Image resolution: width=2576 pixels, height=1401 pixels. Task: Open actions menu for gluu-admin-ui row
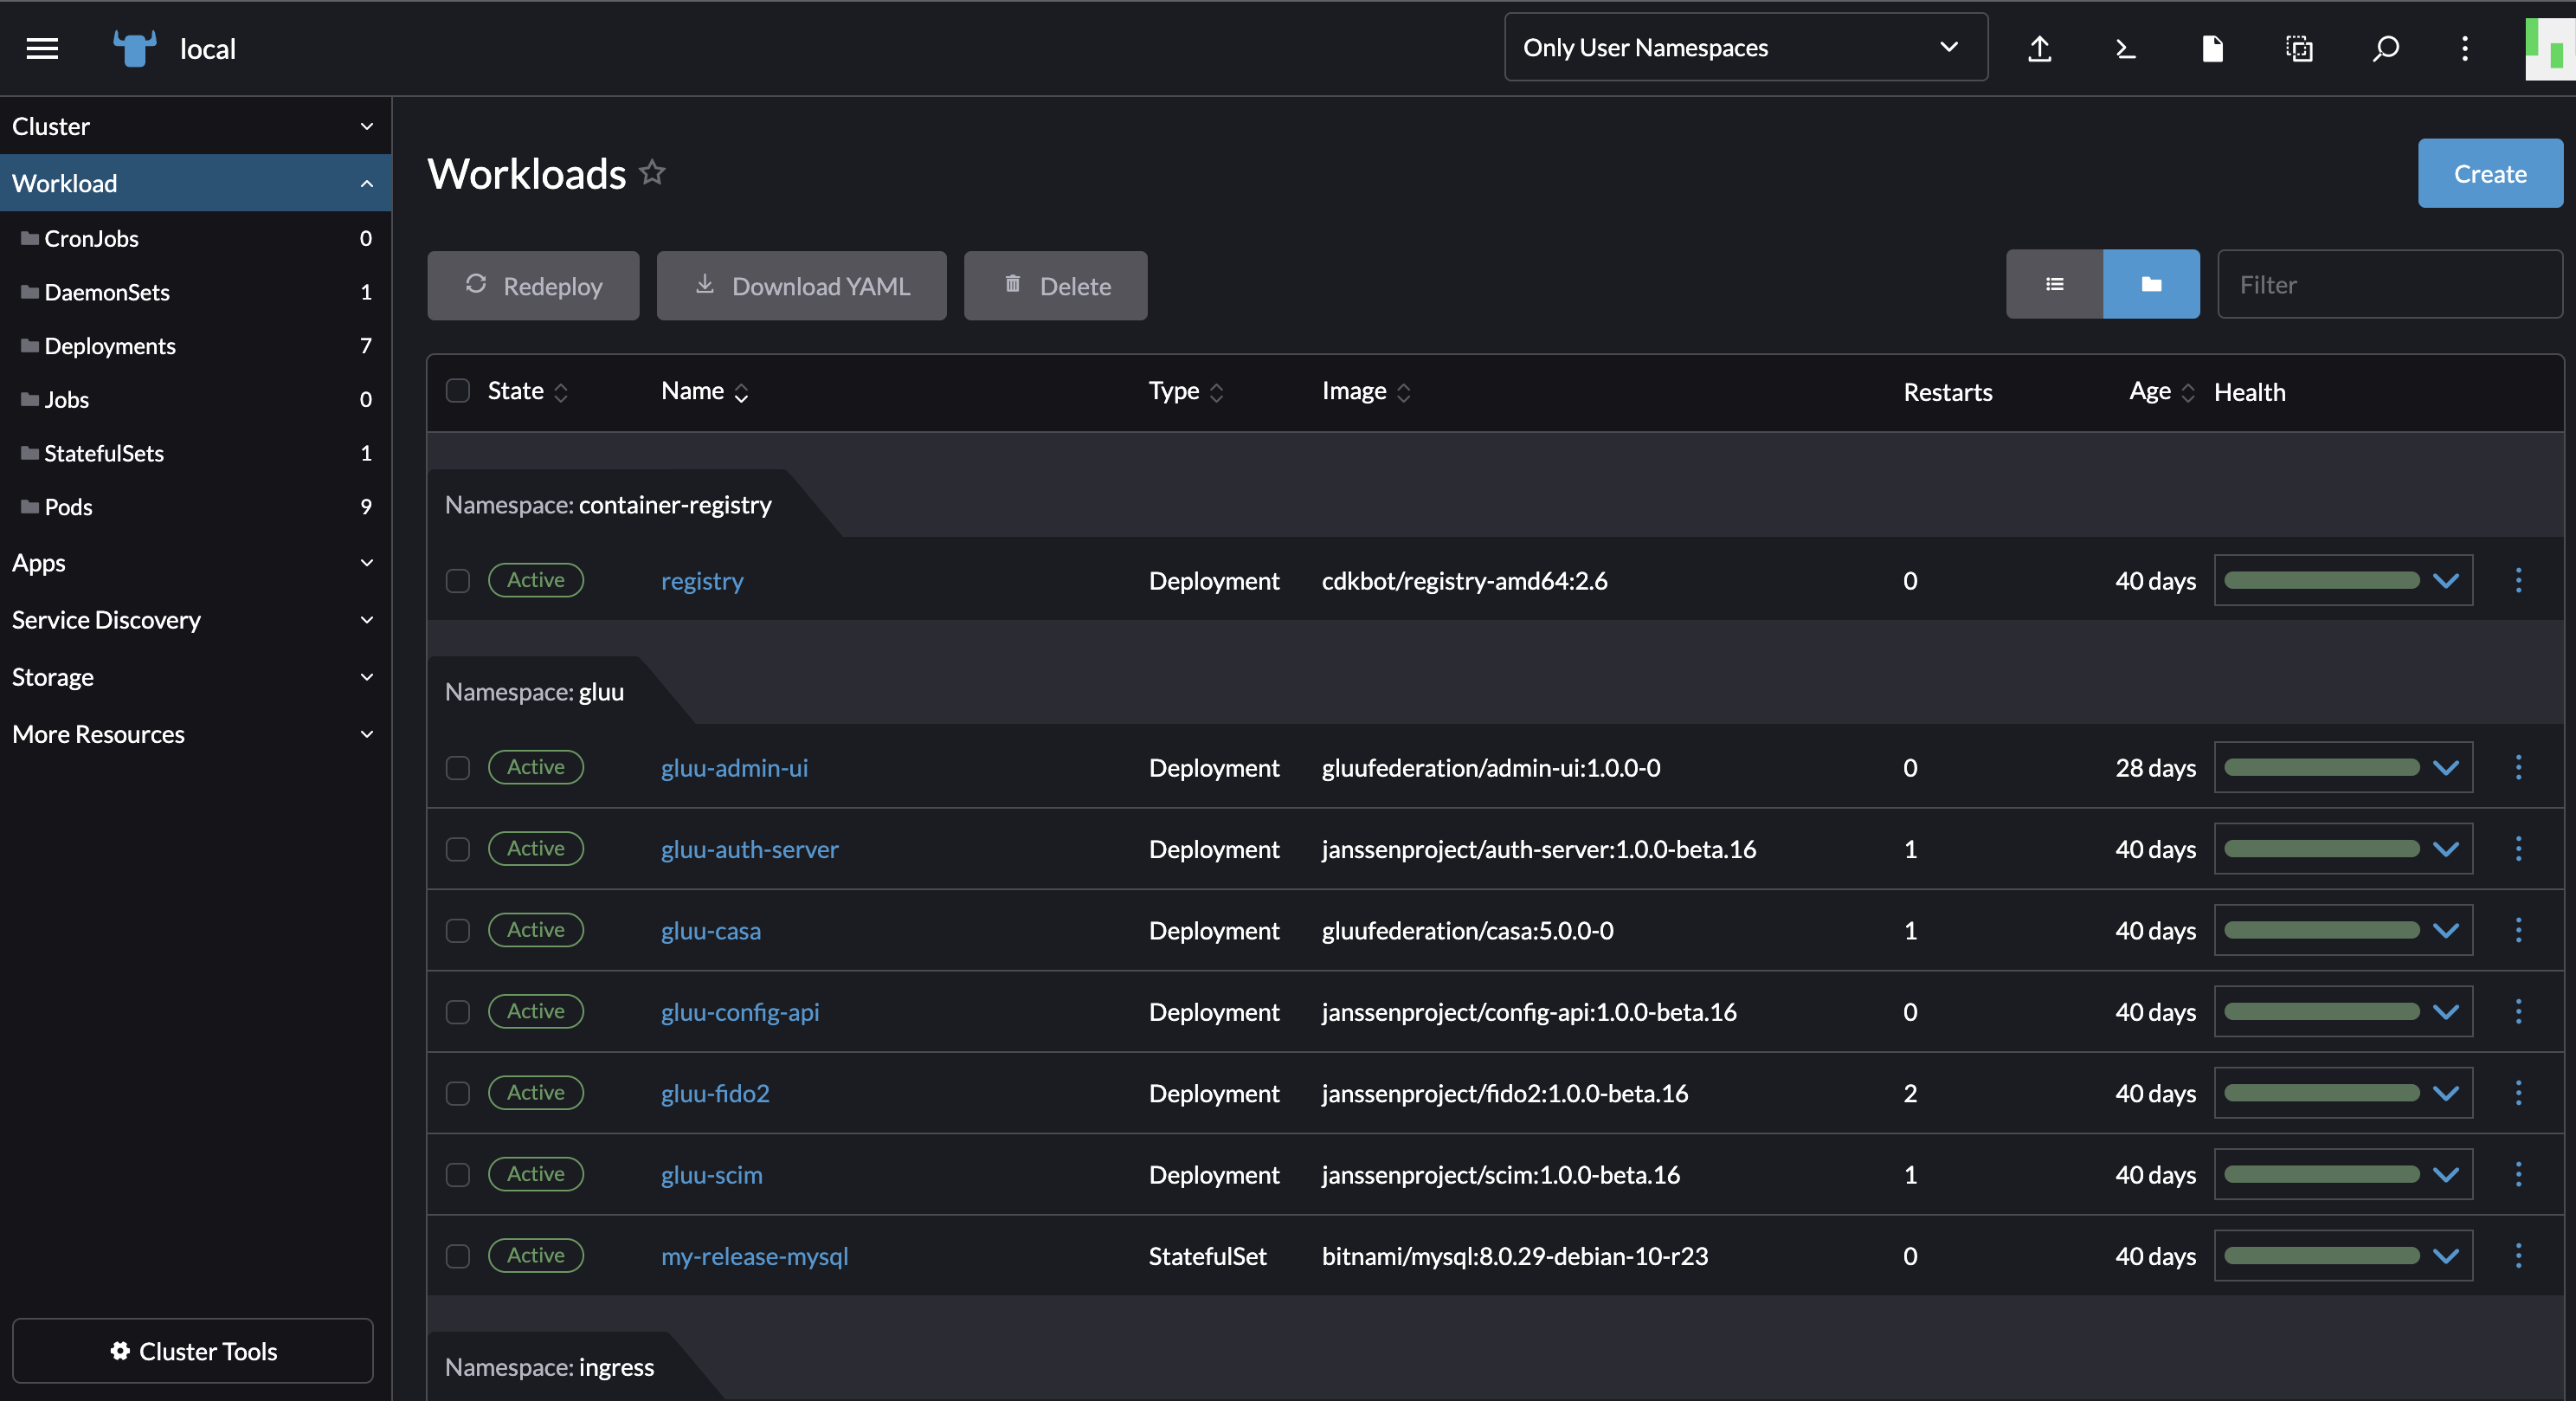[2518, 767]
